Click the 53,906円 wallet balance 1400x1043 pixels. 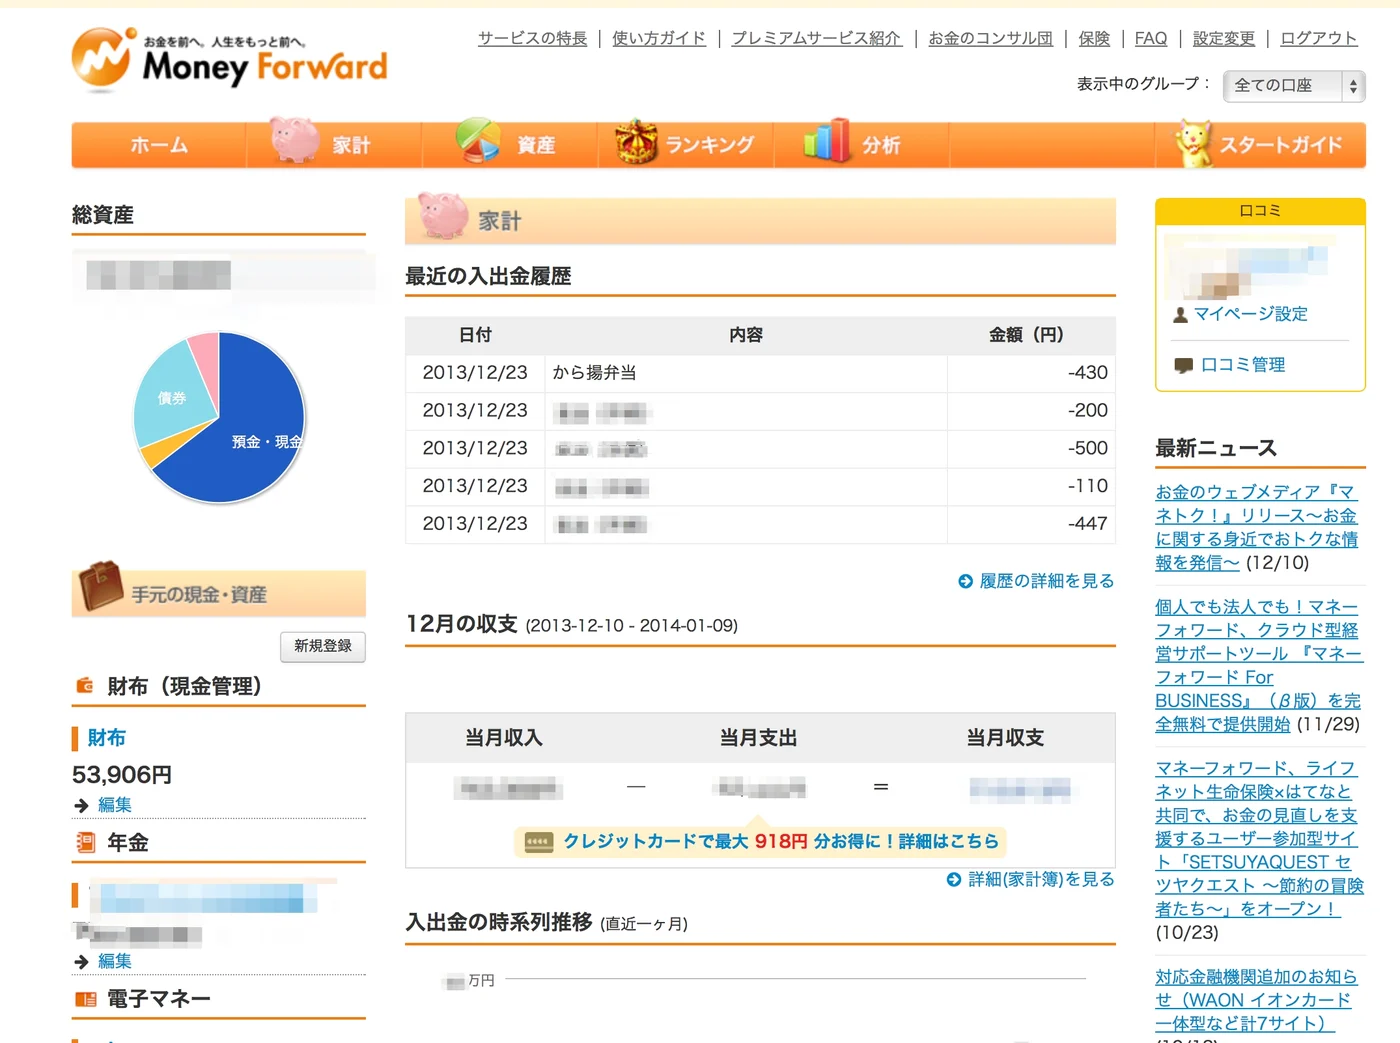point(122,775)
